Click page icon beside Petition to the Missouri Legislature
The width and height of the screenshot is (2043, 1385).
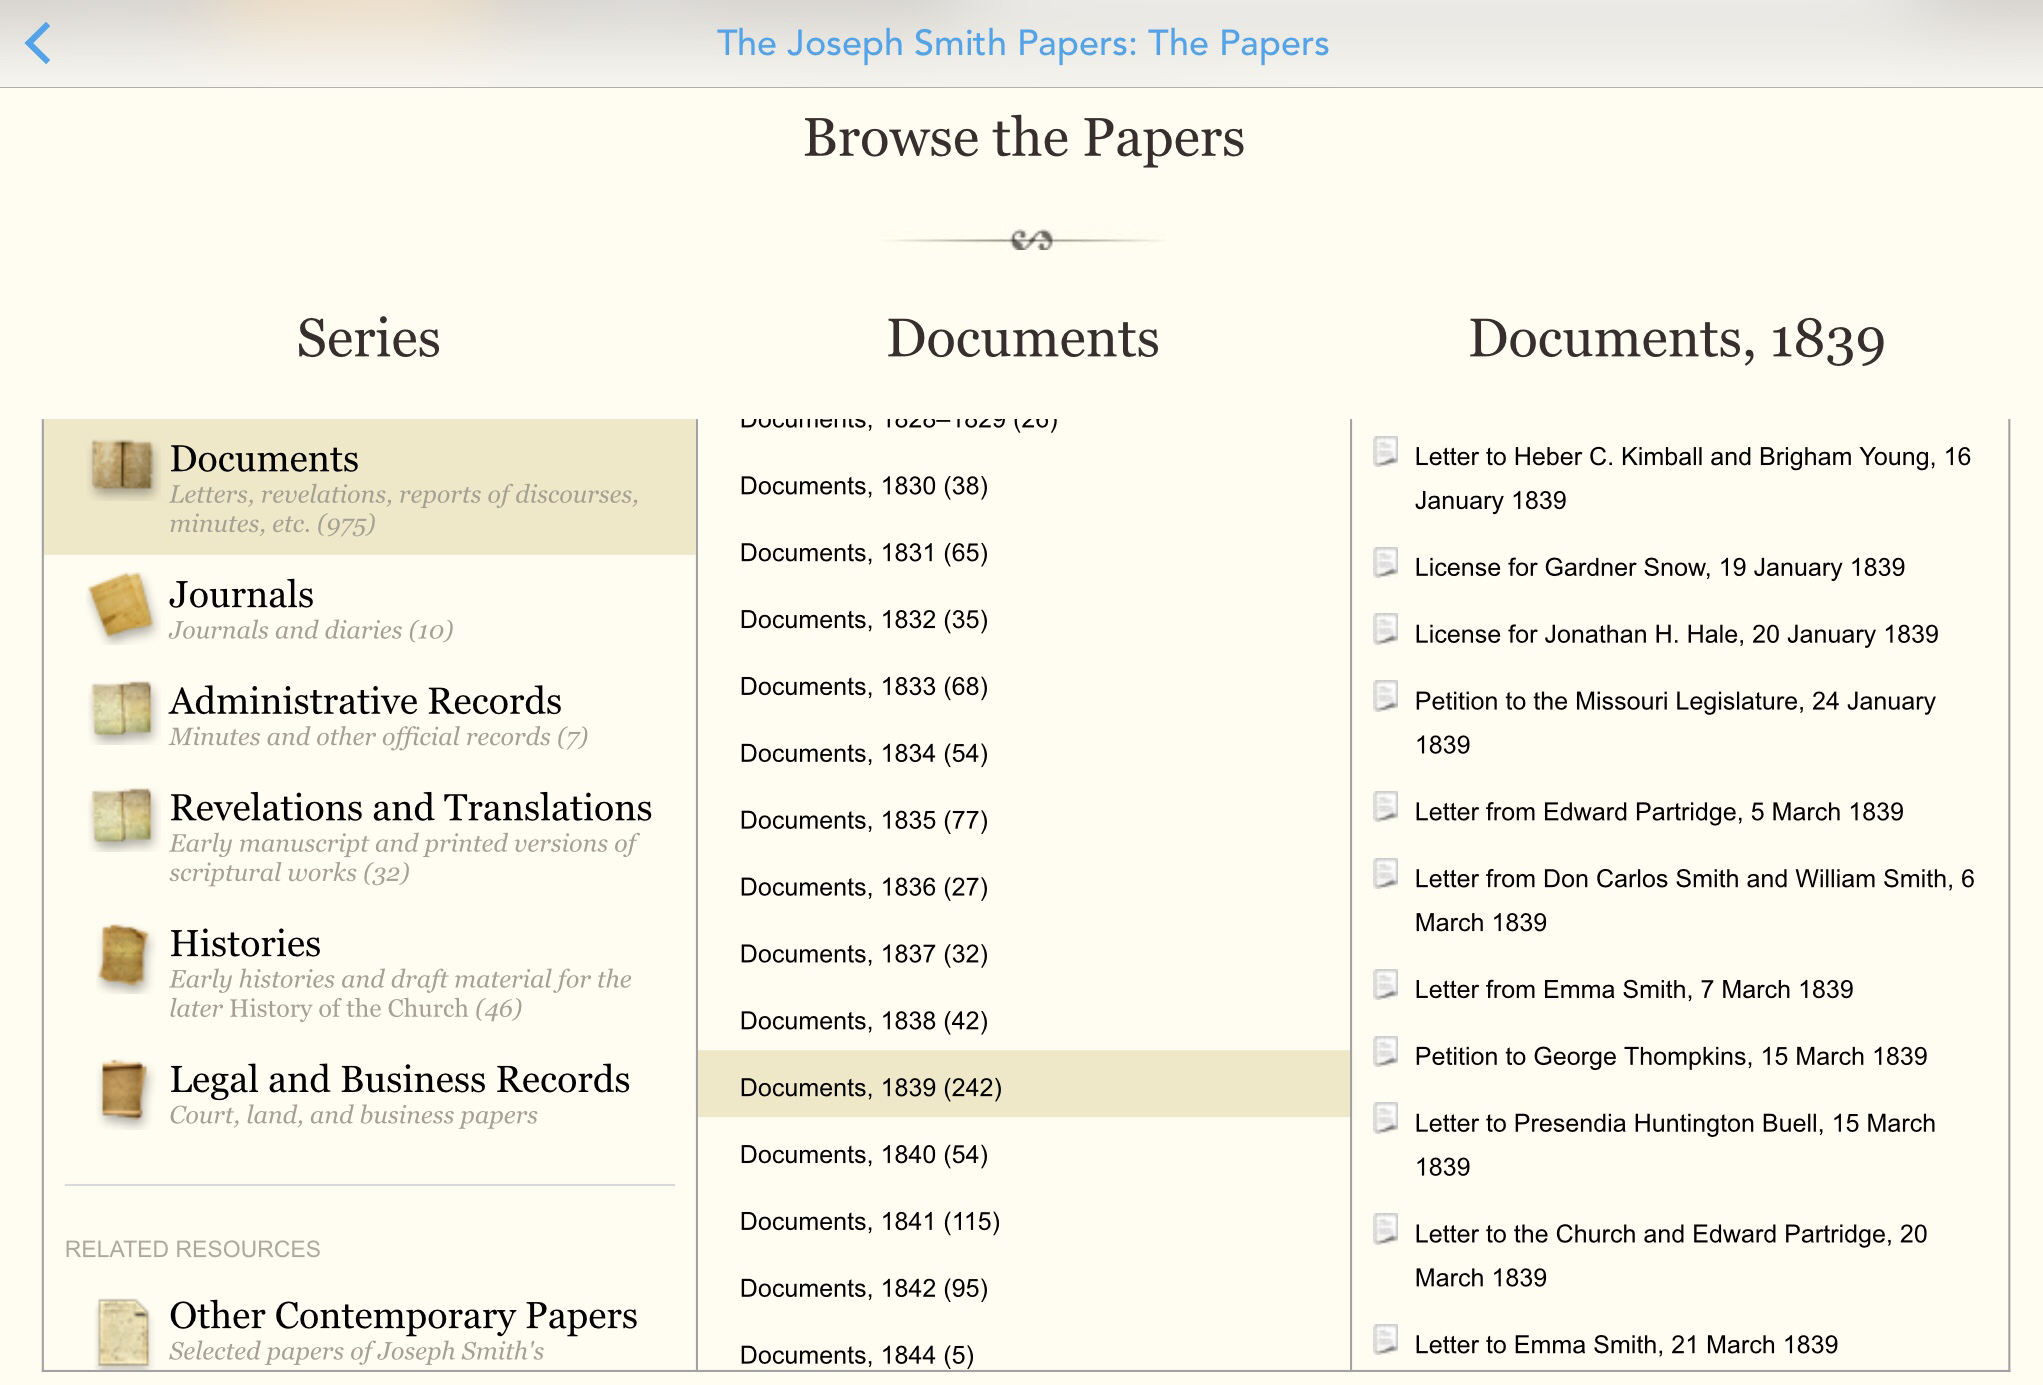coord(1386,697)
